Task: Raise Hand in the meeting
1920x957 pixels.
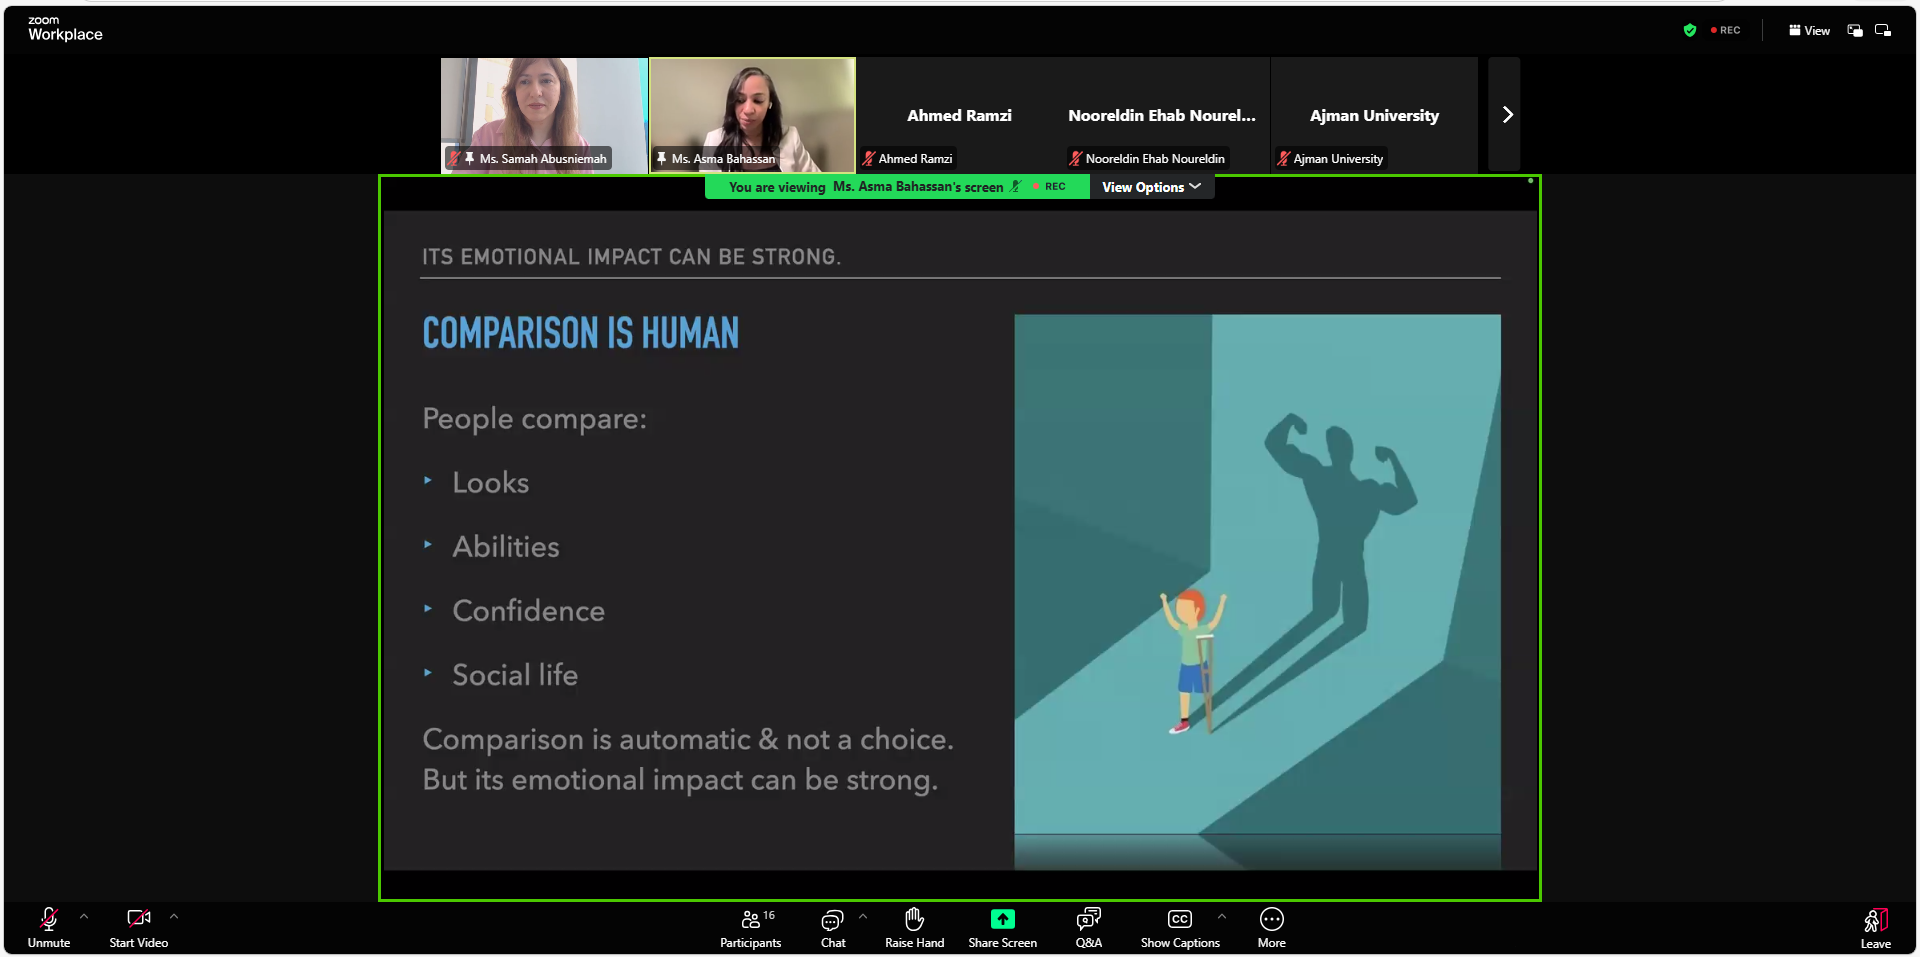Action: coord(914,927)
